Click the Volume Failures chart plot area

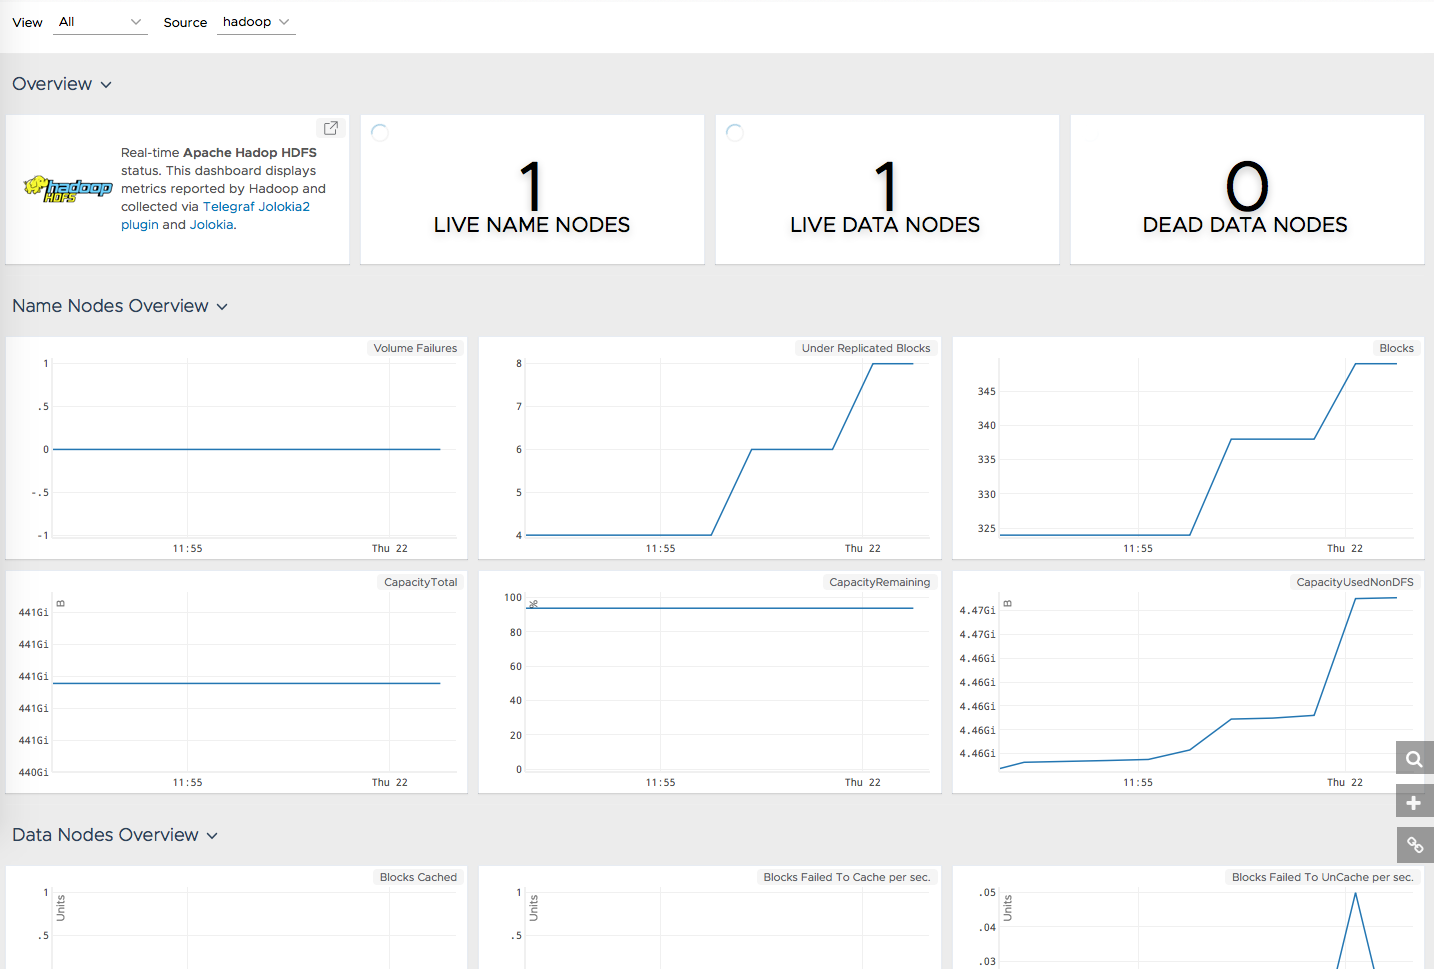coord(254,449)
